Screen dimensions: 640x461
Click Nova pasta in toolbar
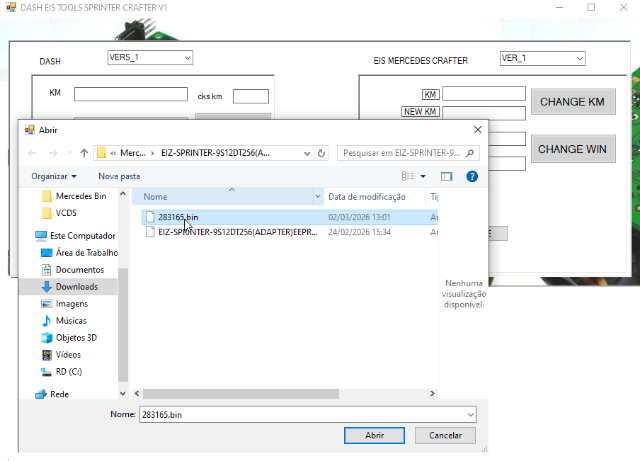(x=119, y=176)
